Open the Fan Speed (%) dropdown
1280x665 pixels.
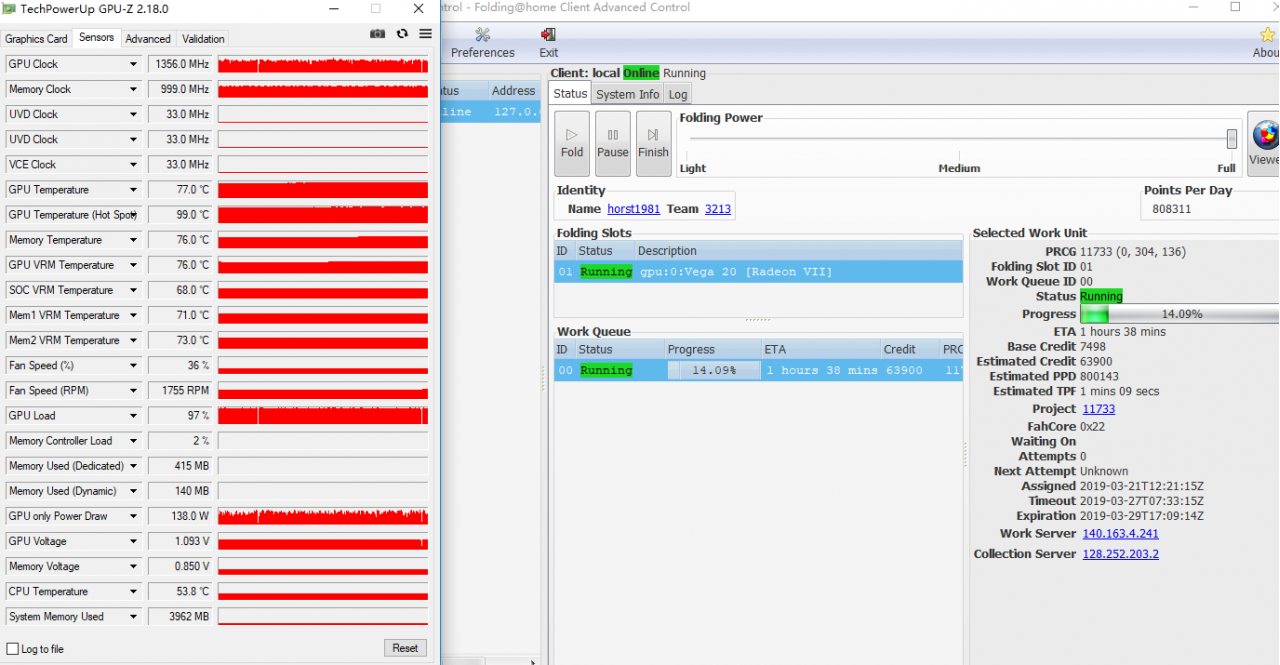132,365
